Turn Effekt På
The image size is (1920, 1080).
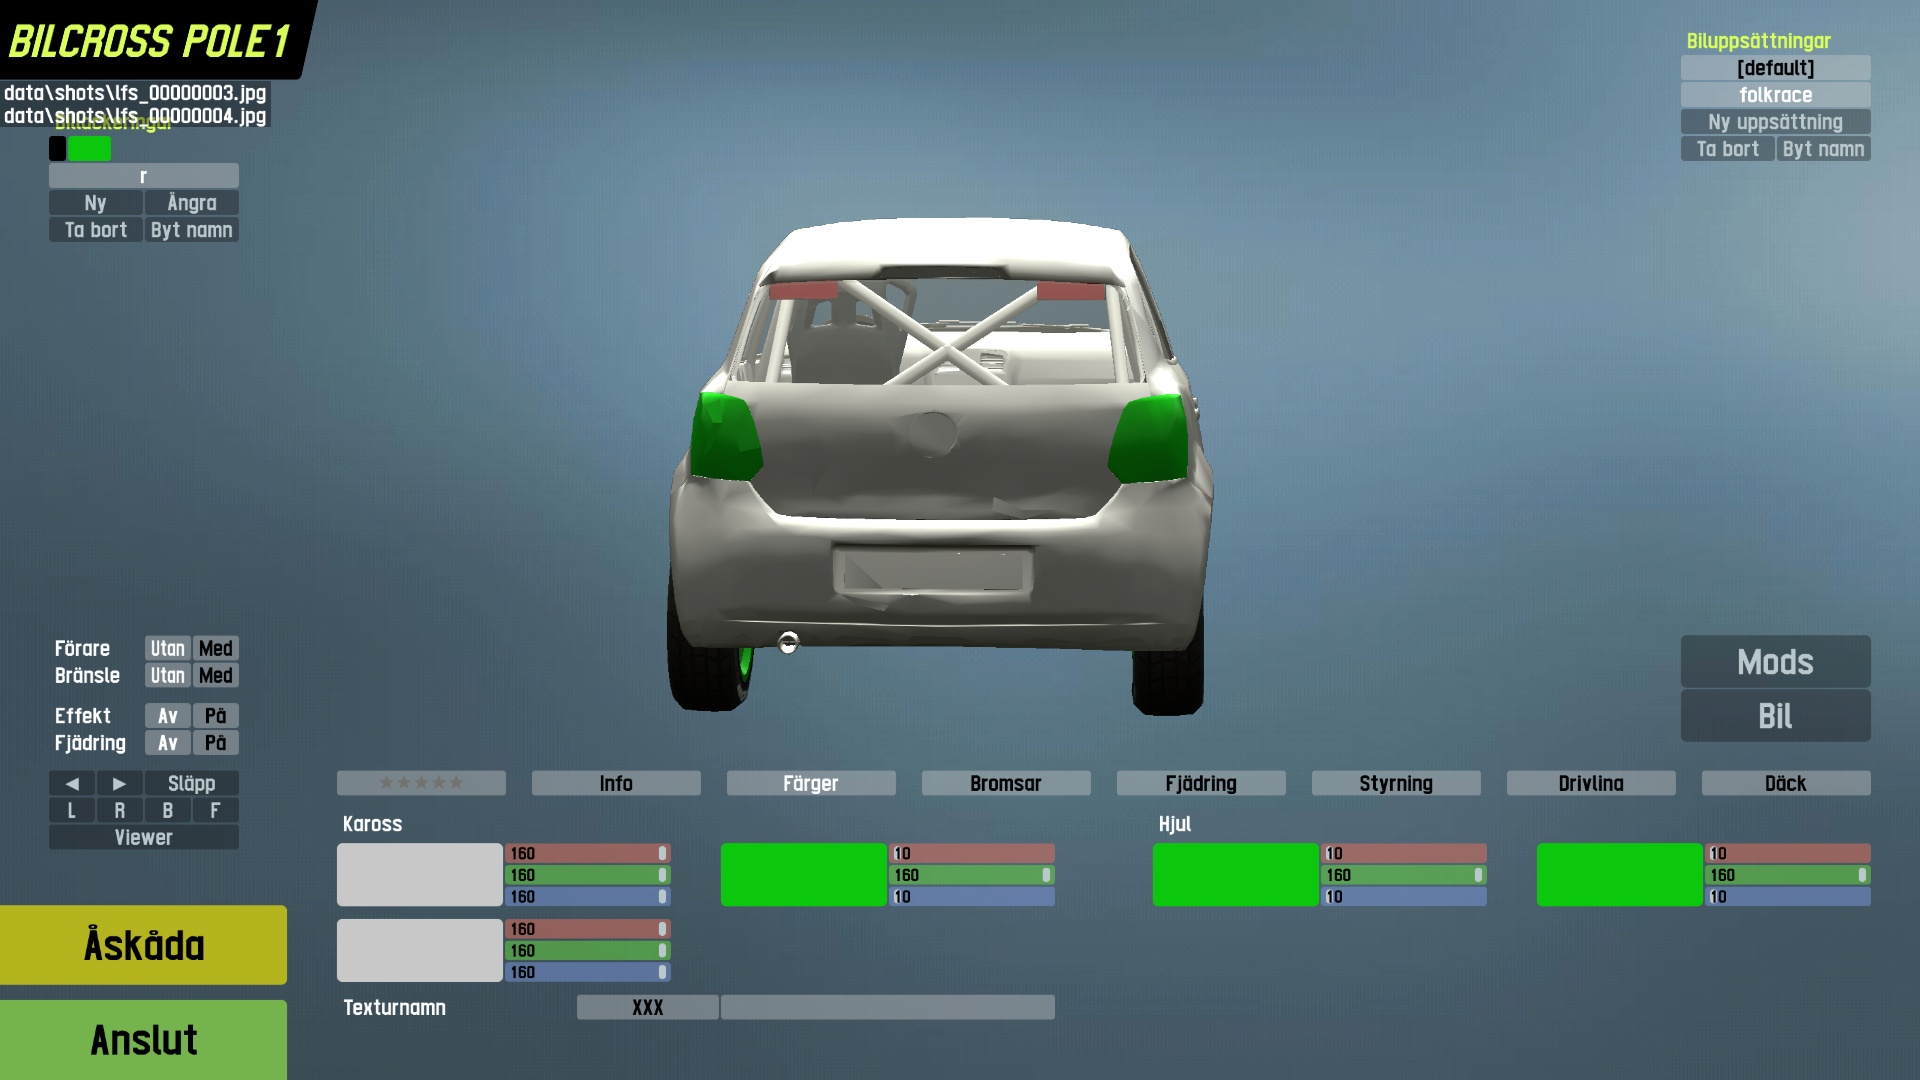[215, 716]
